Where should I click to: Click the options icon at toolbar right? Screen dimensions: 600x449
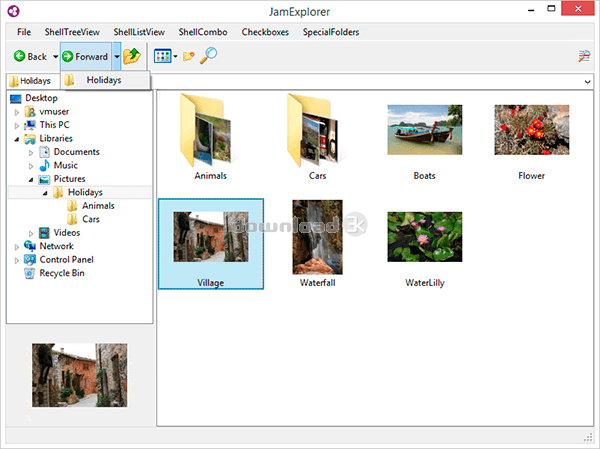click(584, 56)
